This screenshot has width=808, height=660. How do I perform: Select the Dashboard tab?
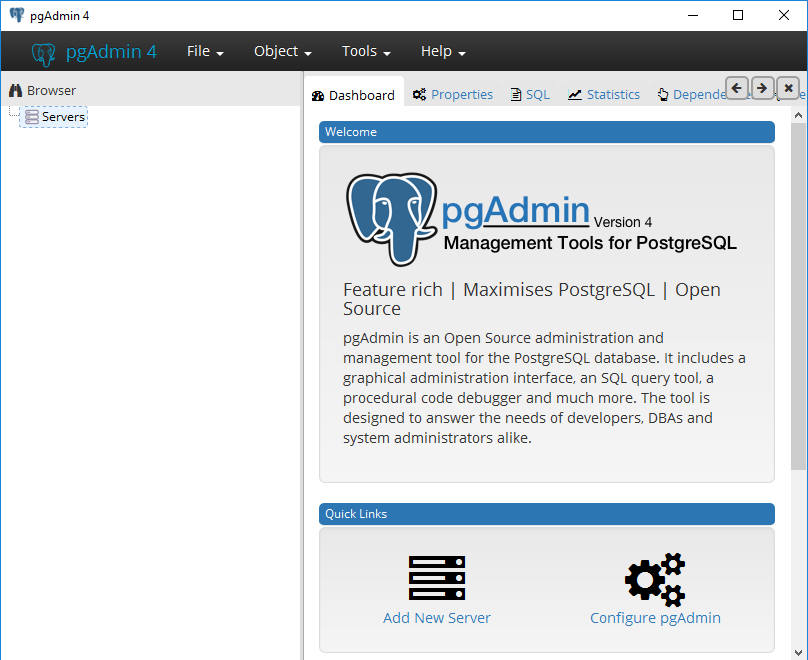coord(353,96)
